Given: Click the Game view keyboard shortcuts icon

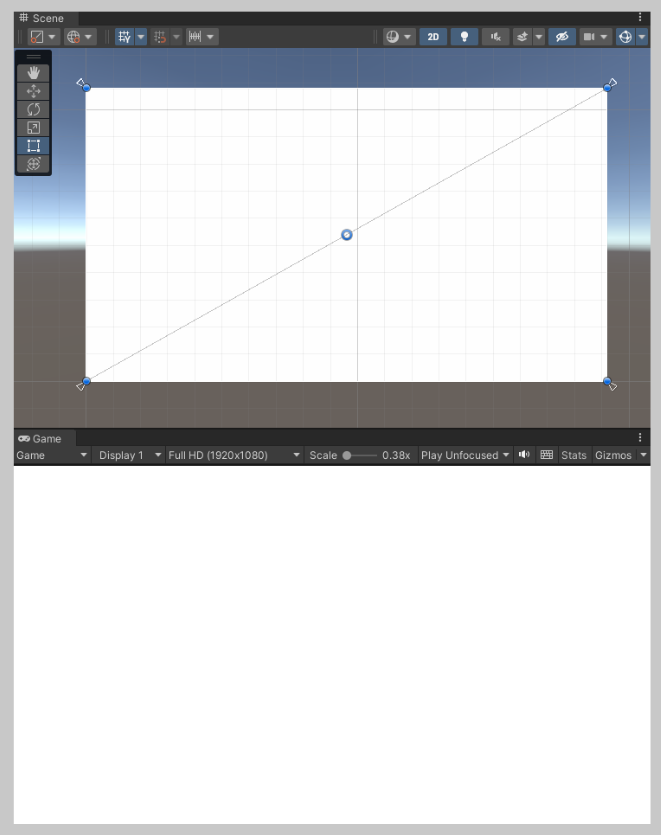Looking at the screenshot, I should coord(546,454).
